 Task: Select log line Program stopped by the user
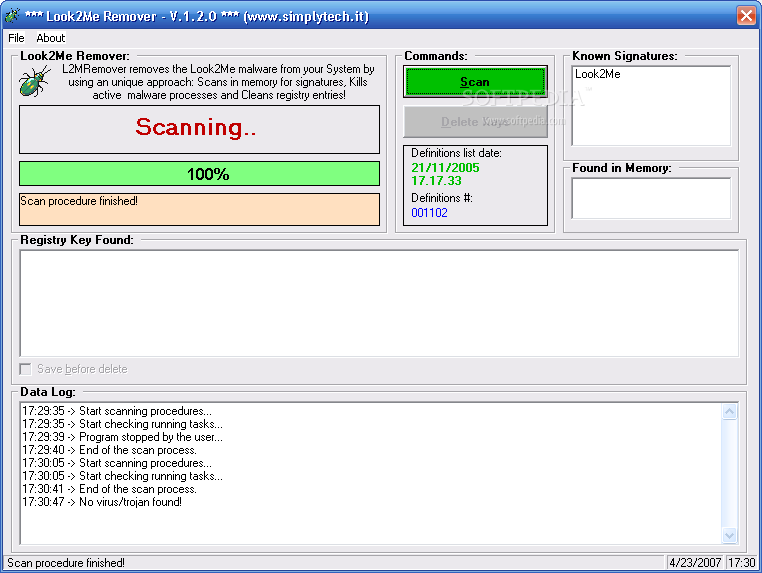point(122,437)
